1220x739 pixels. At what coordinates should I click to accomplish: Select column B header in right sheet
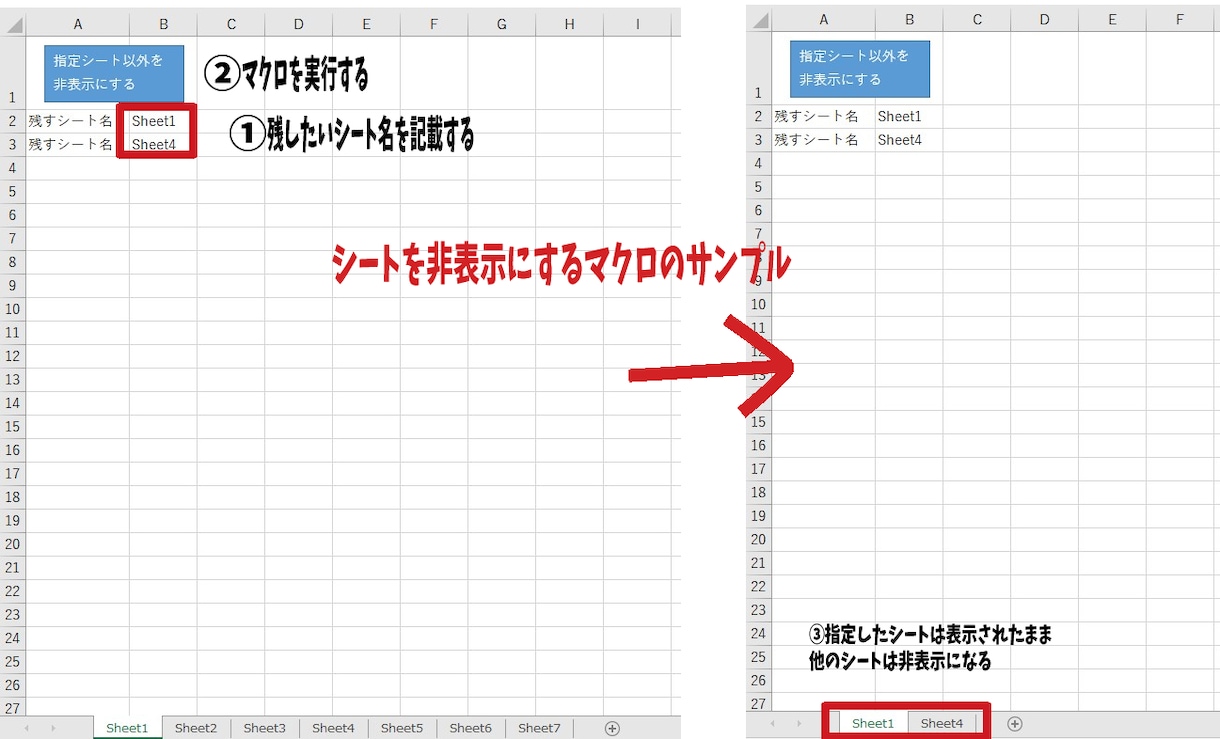(909, 19)
